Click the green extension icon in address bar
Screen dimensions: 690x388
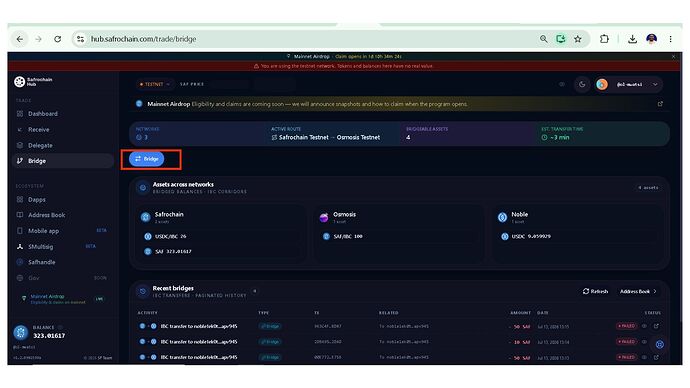[561, 39]
